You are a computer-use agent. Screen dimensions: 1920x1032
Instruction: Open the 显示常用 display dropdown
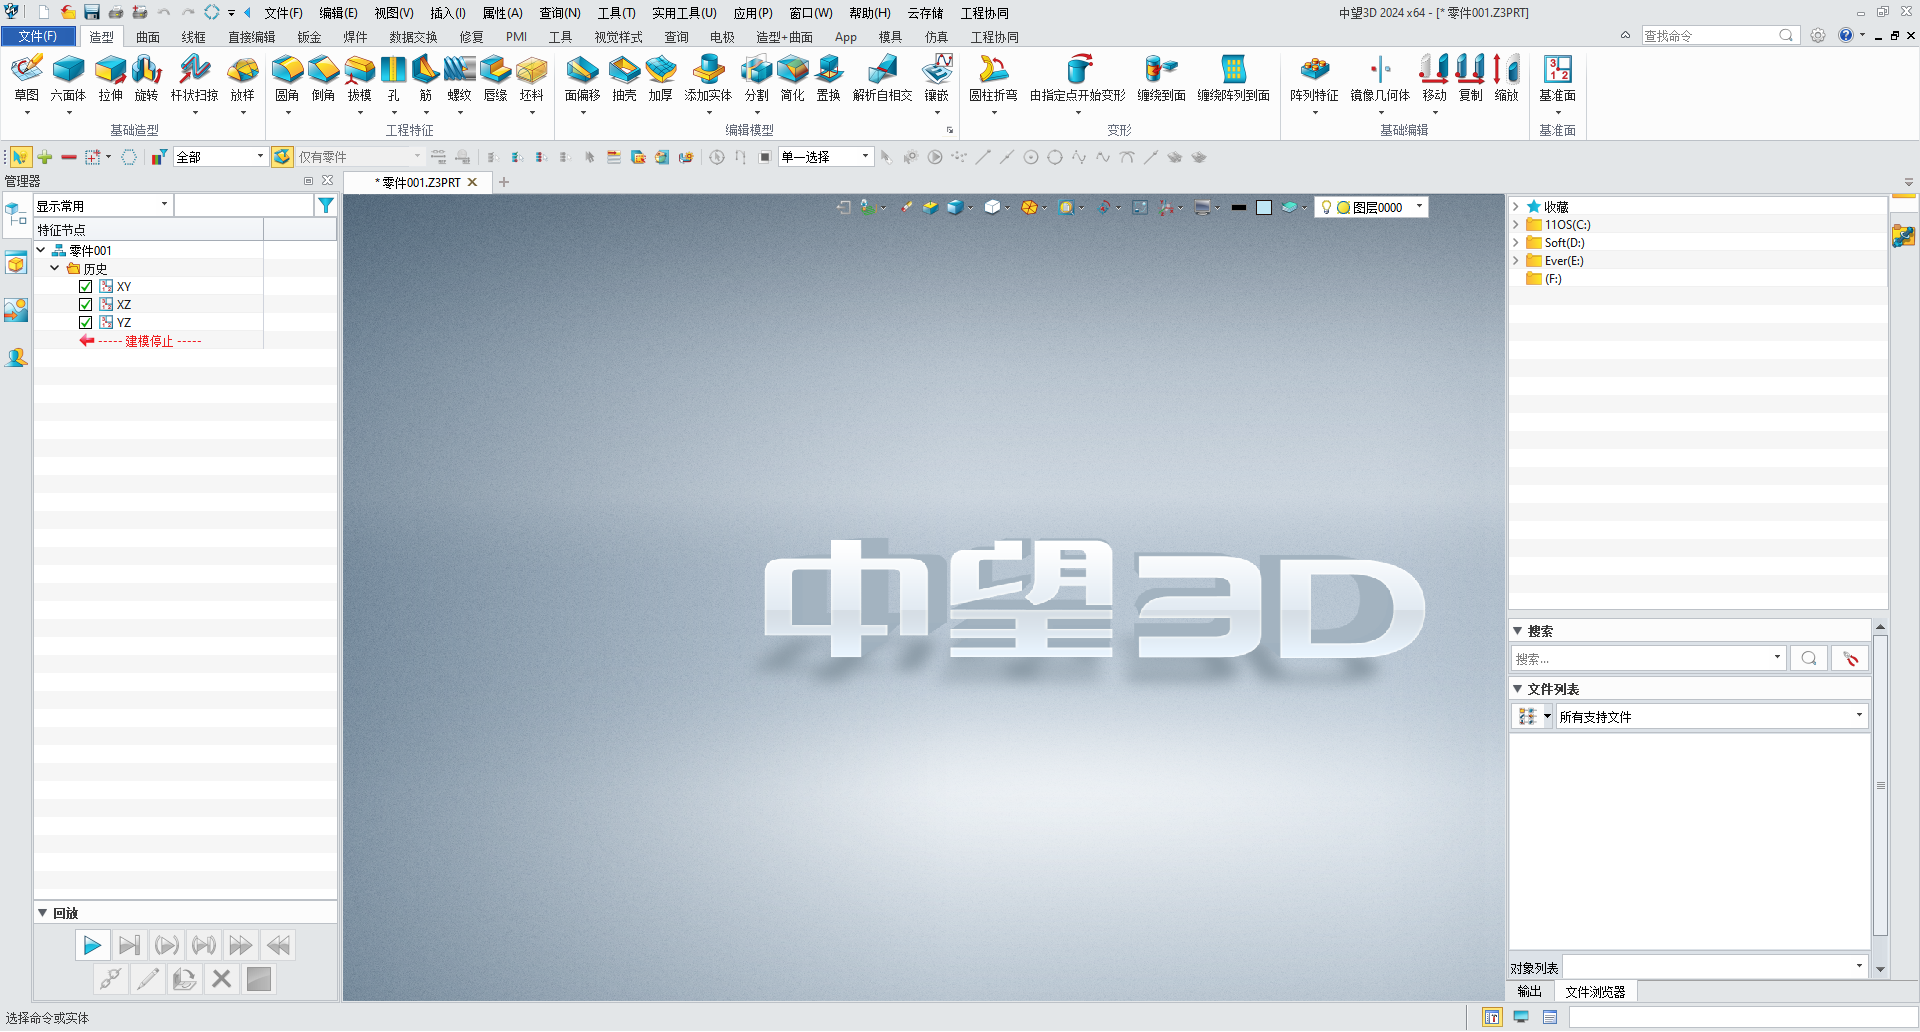coord(102,206)
